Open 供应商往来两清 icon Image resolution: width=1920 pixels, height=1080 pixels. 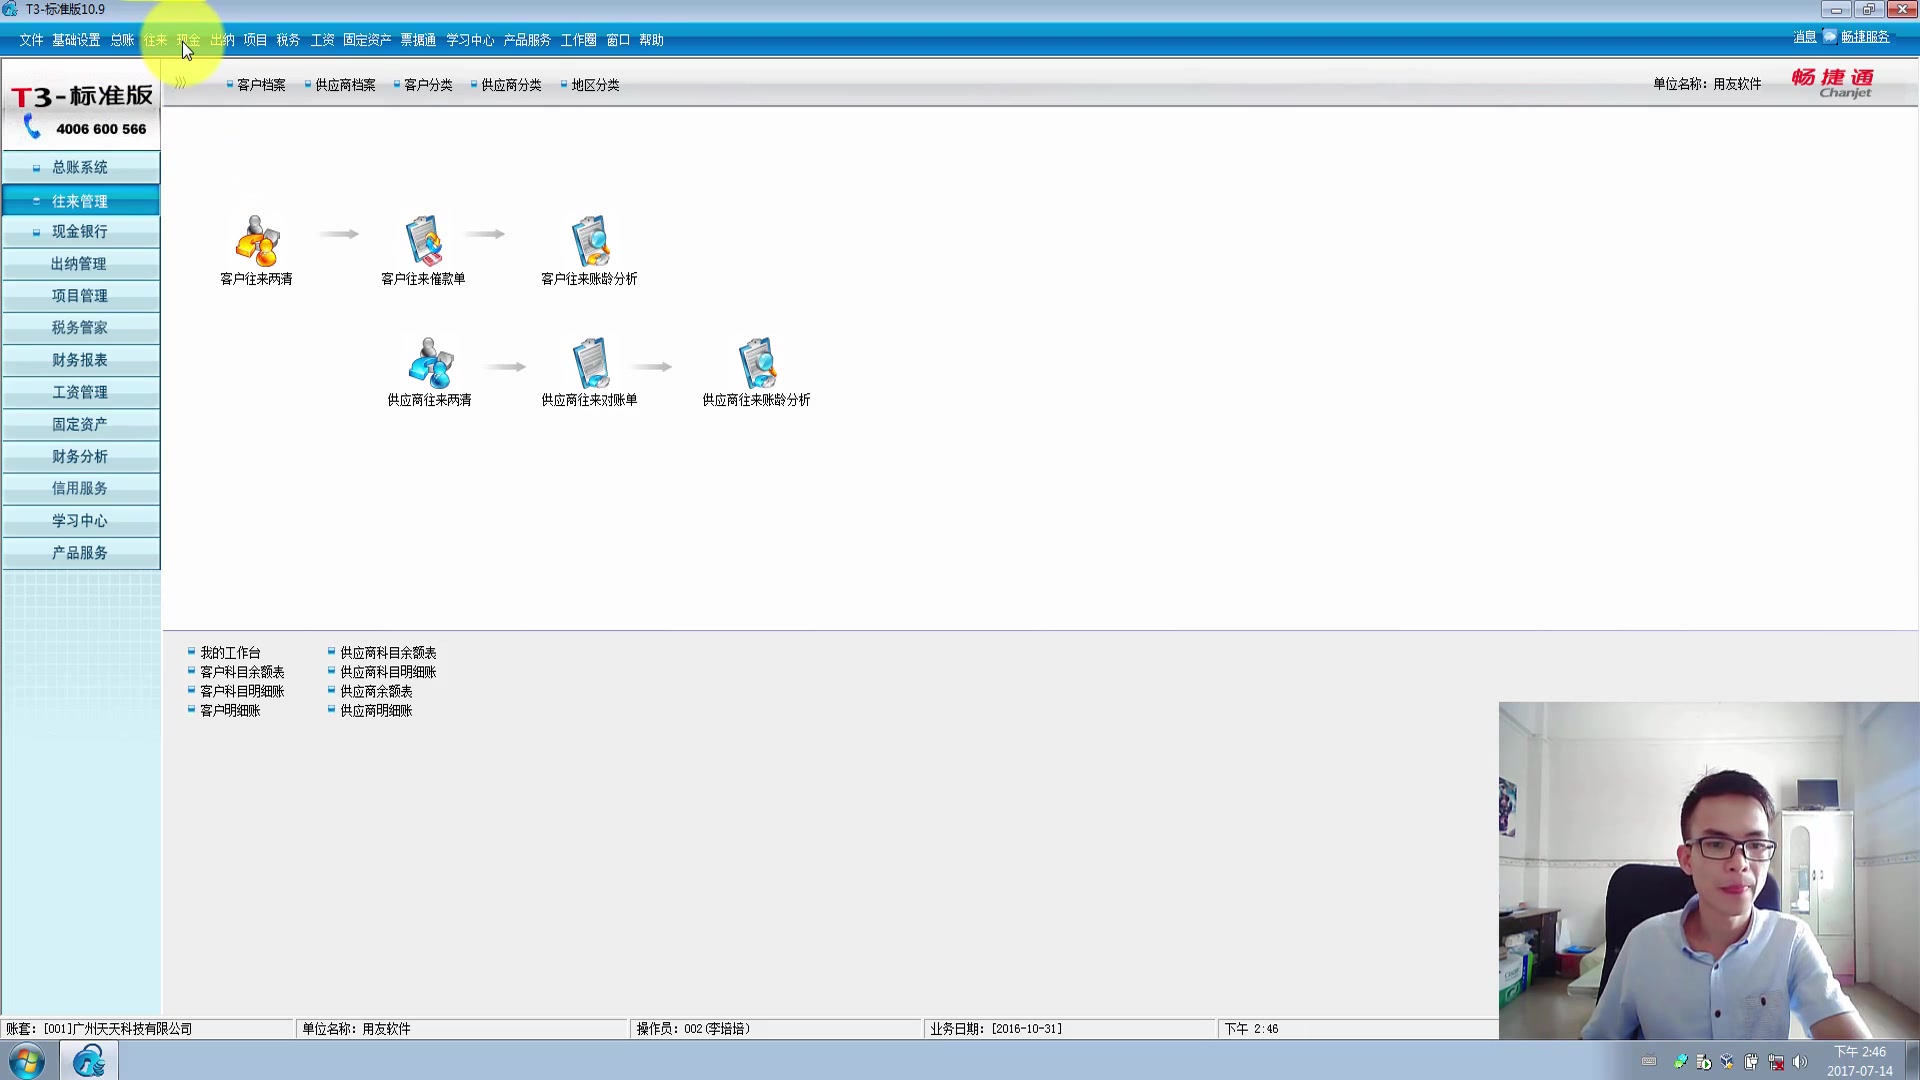coord(429,363)
